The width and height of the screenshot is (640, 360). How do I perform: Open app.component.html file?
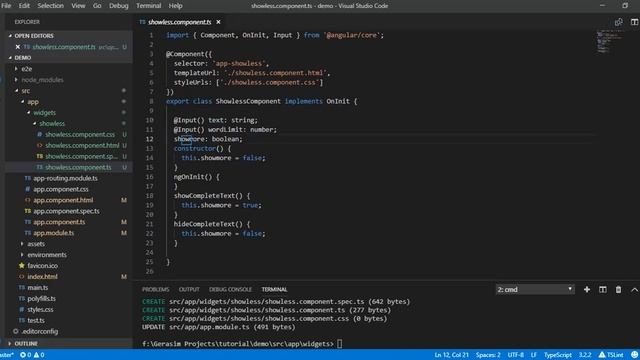pyautogui.click(x=63, y=200)
